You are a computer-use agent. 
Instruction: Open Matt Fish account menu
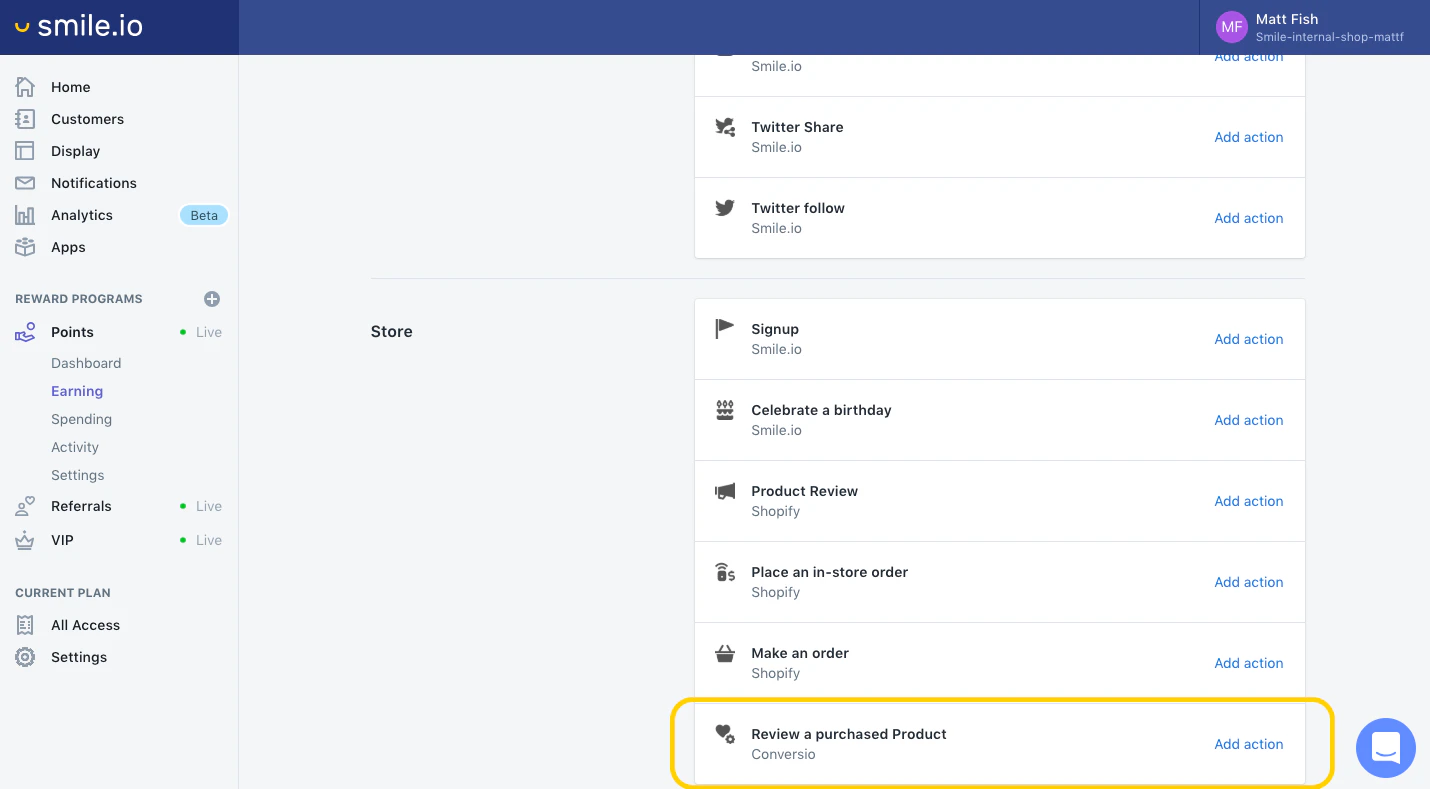point(1314,27)
